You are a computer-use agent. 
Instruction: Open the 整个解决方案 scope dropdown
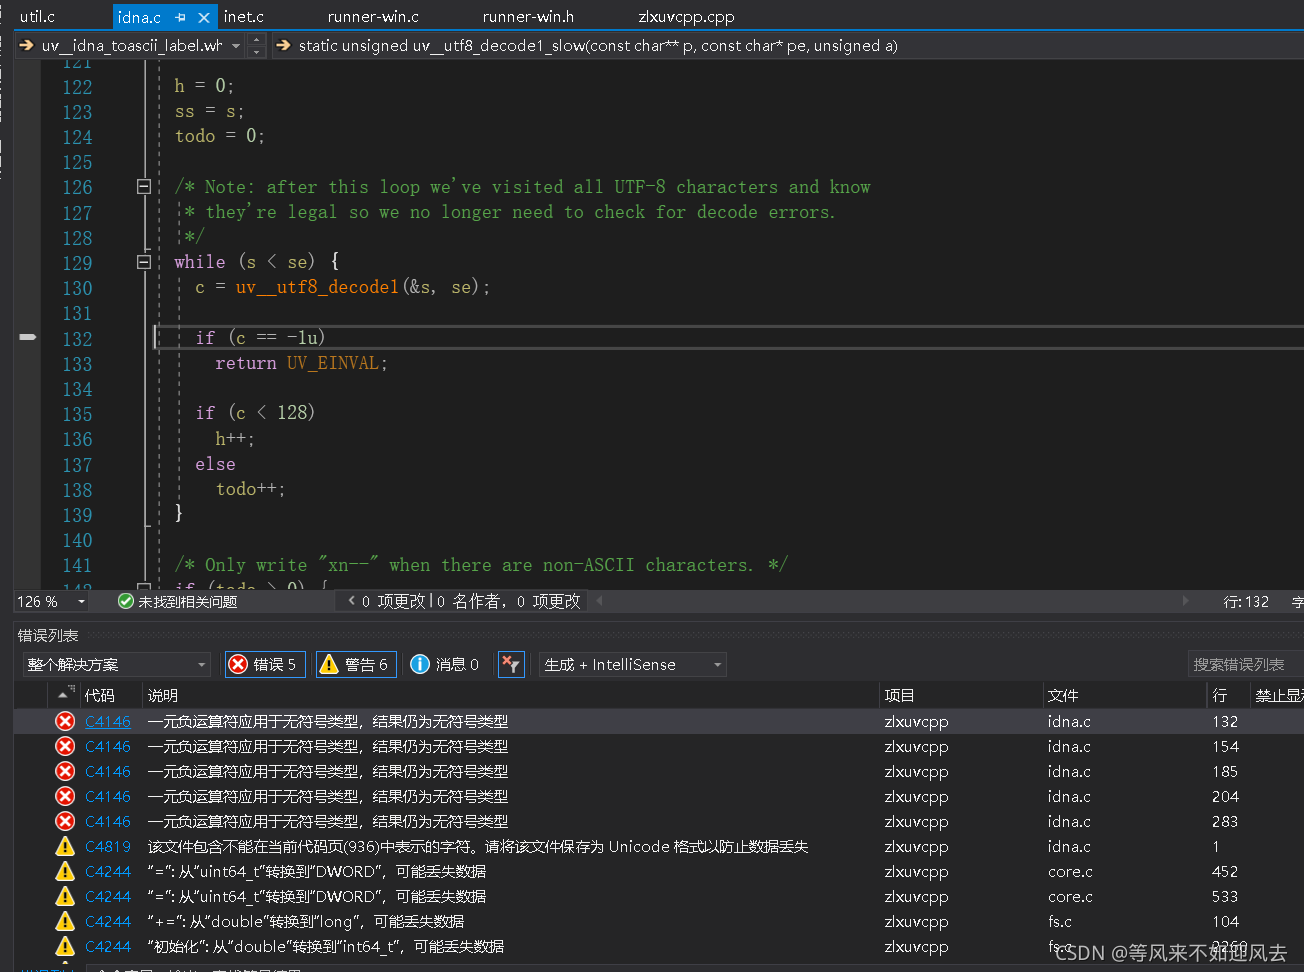(x=116, y=664)
